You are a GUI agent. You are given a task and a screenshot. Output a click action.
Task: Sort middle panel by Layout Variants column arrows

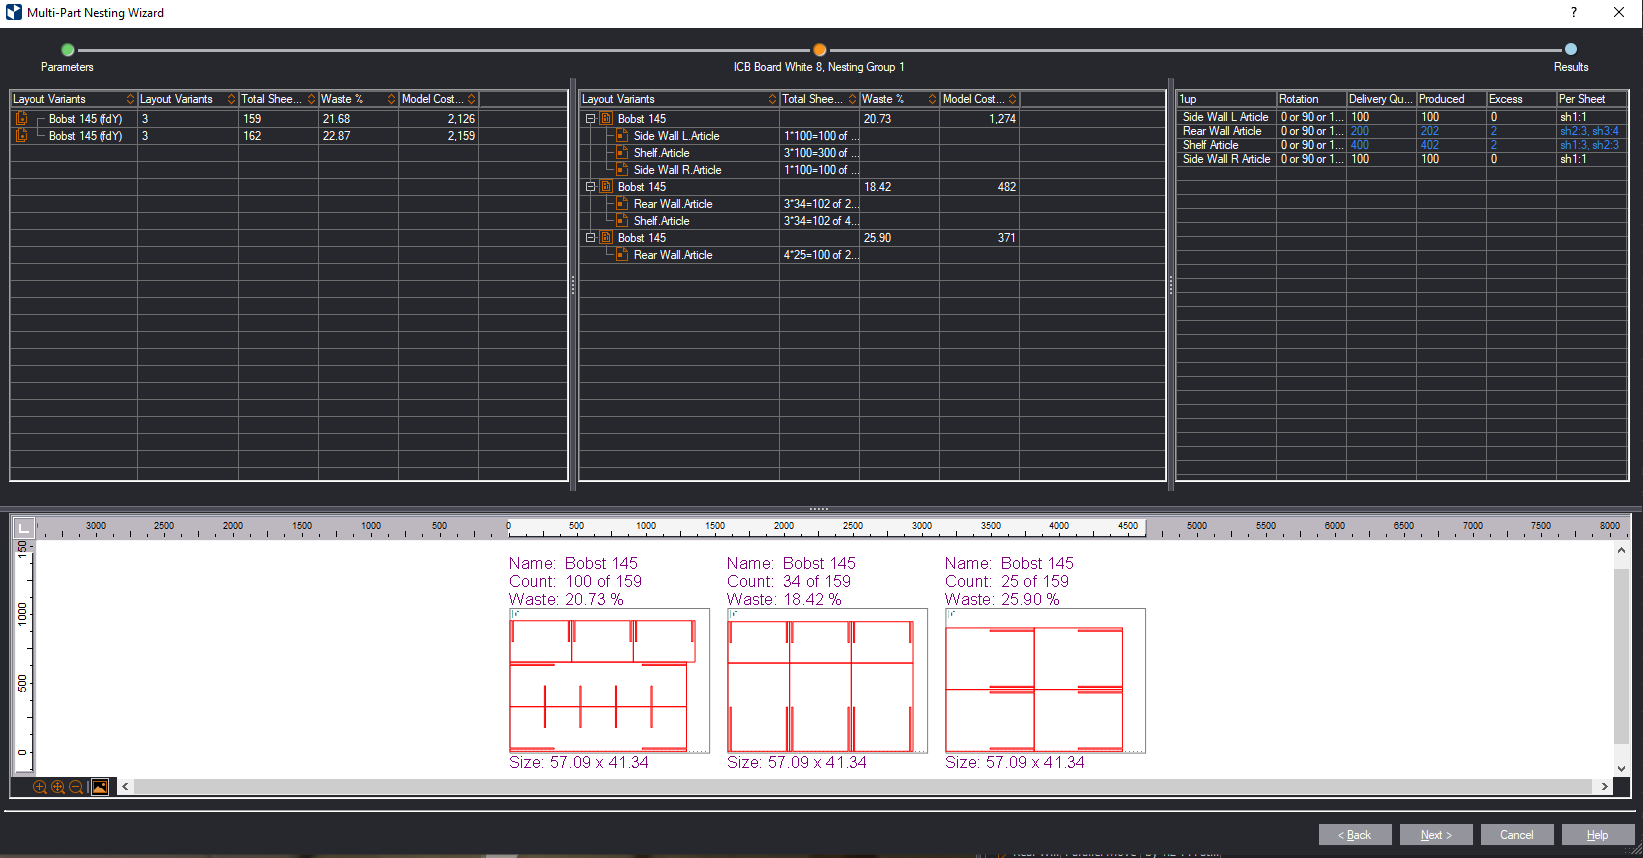coord(772,99)
